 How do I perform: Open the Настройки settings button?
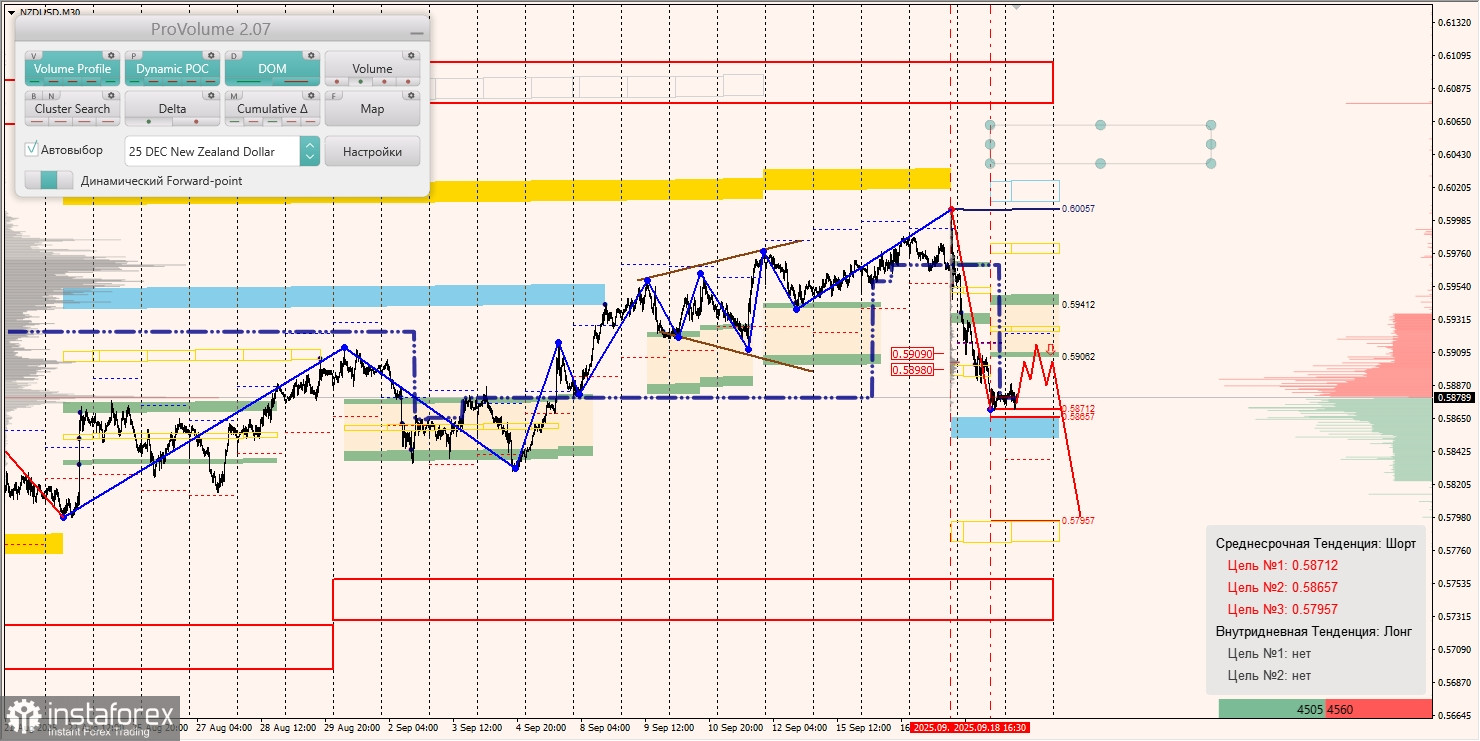coord(372,151)
